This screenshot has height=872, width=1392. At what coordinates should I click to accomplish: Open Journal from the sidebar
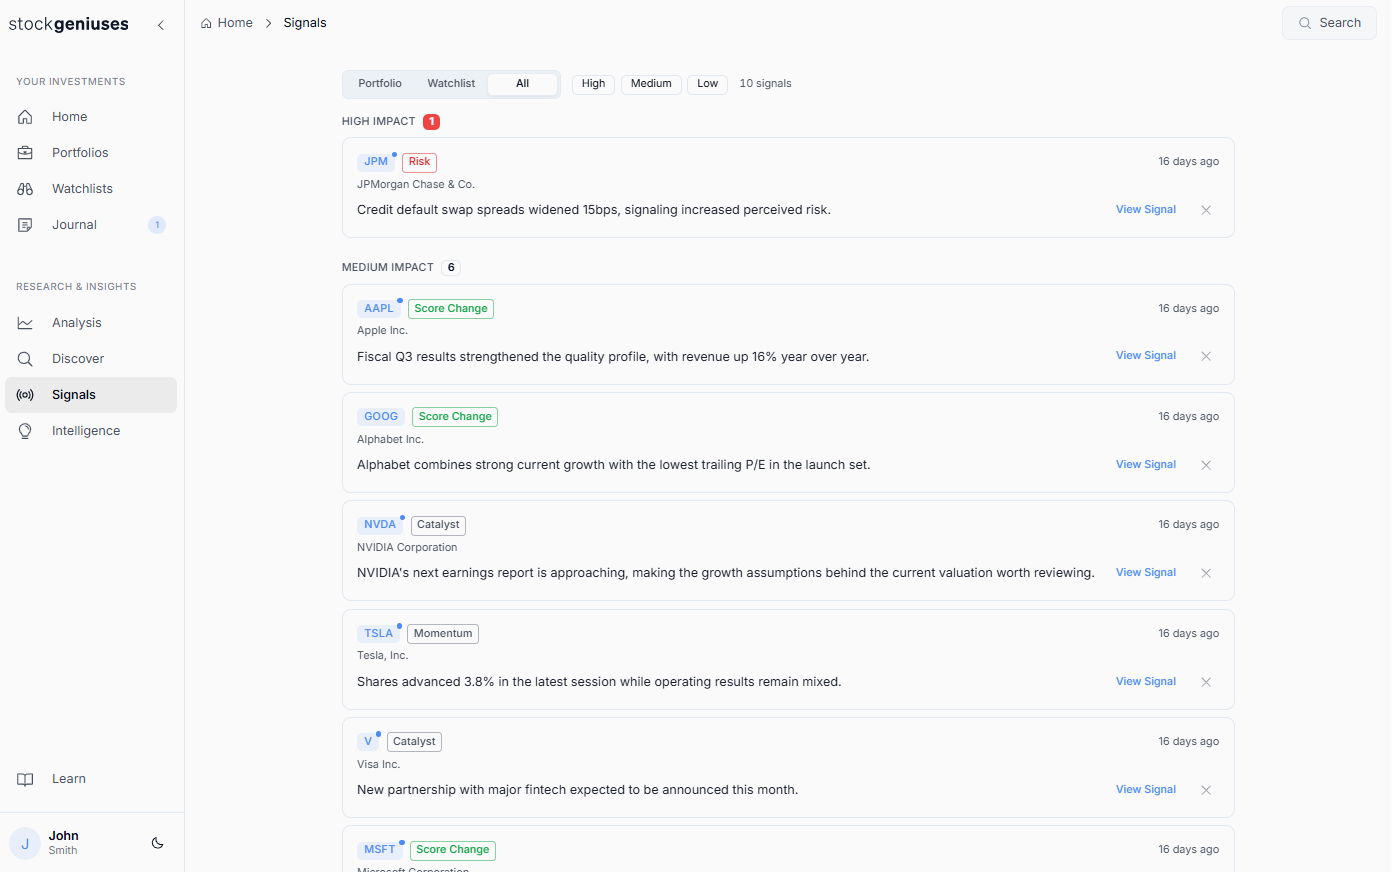[91, 225]
